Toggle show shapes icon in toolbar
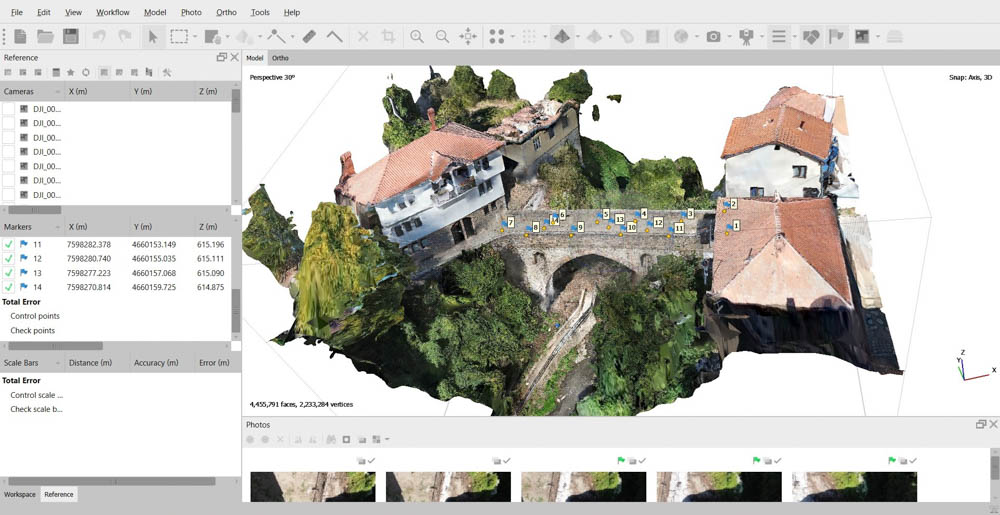The height and width of the screenshot is (515, 1000). pos(811,36)
